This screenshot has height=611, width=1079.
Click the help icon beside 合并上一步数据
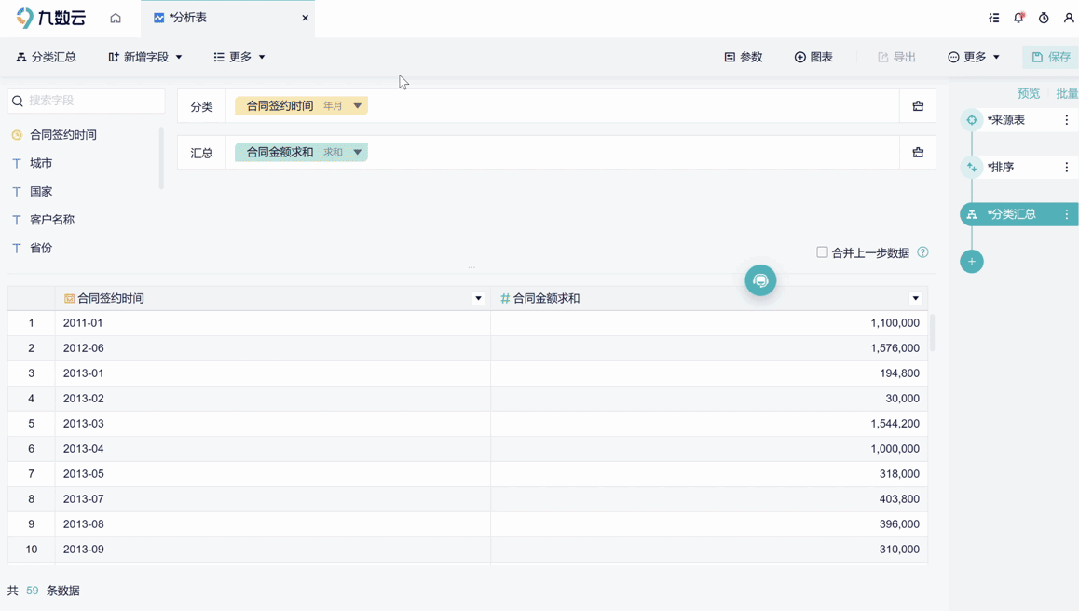923,253
